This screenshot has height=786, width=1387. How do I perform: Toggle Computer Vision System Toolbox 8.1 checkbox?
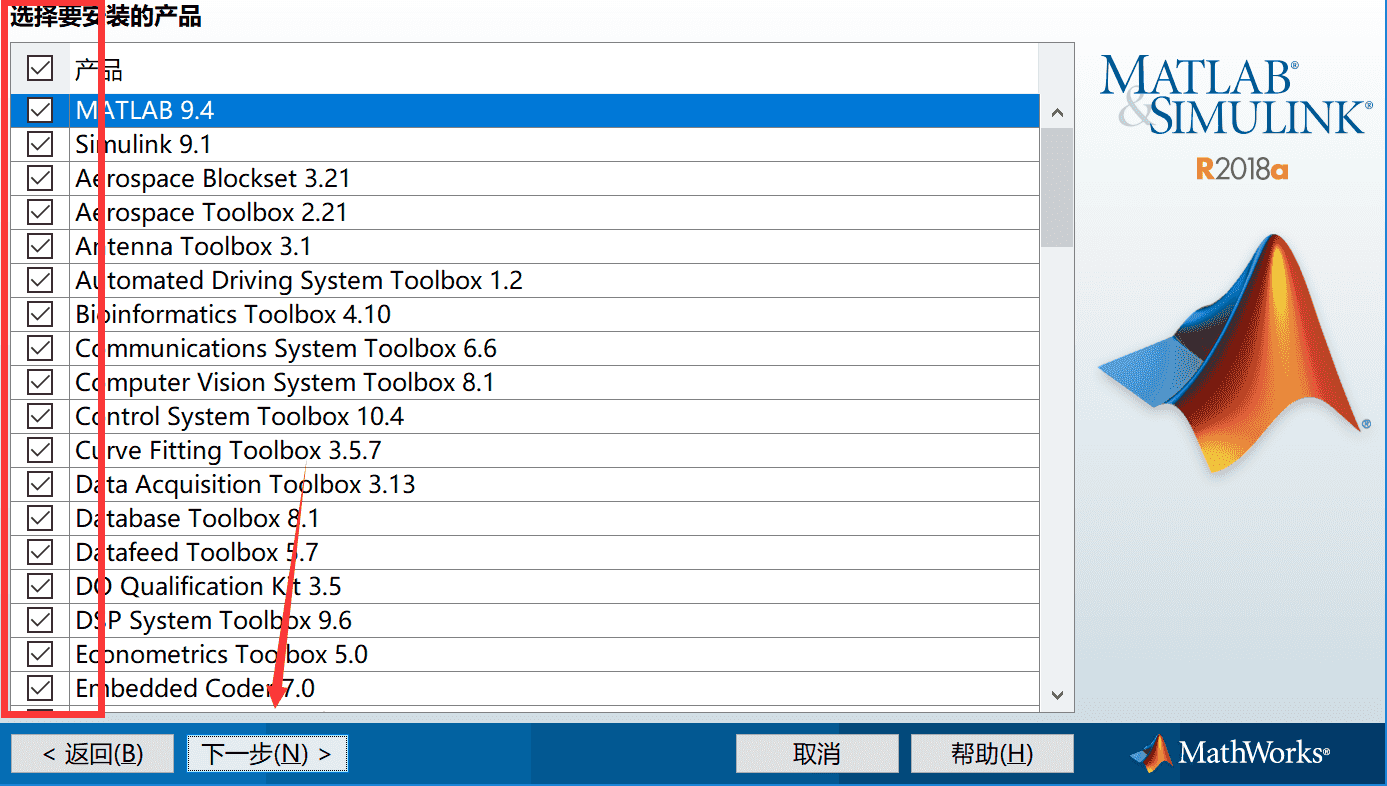tap(40, 382)
